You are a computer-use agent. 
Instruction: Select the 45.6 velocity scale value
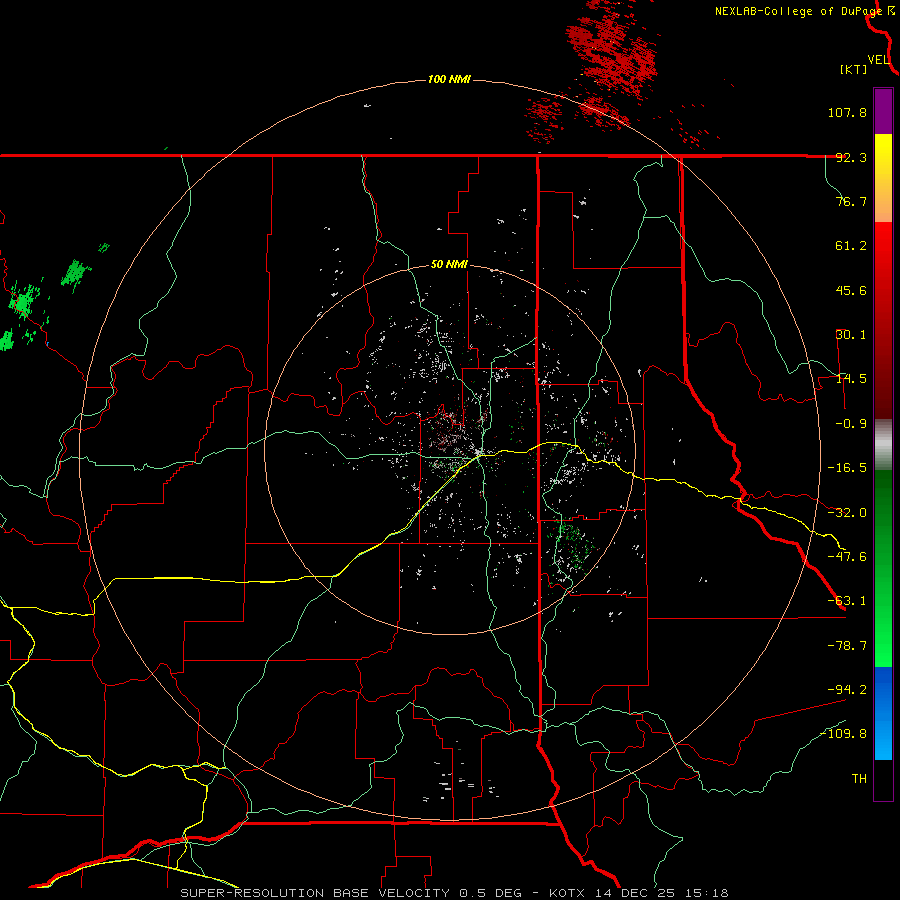851,290
